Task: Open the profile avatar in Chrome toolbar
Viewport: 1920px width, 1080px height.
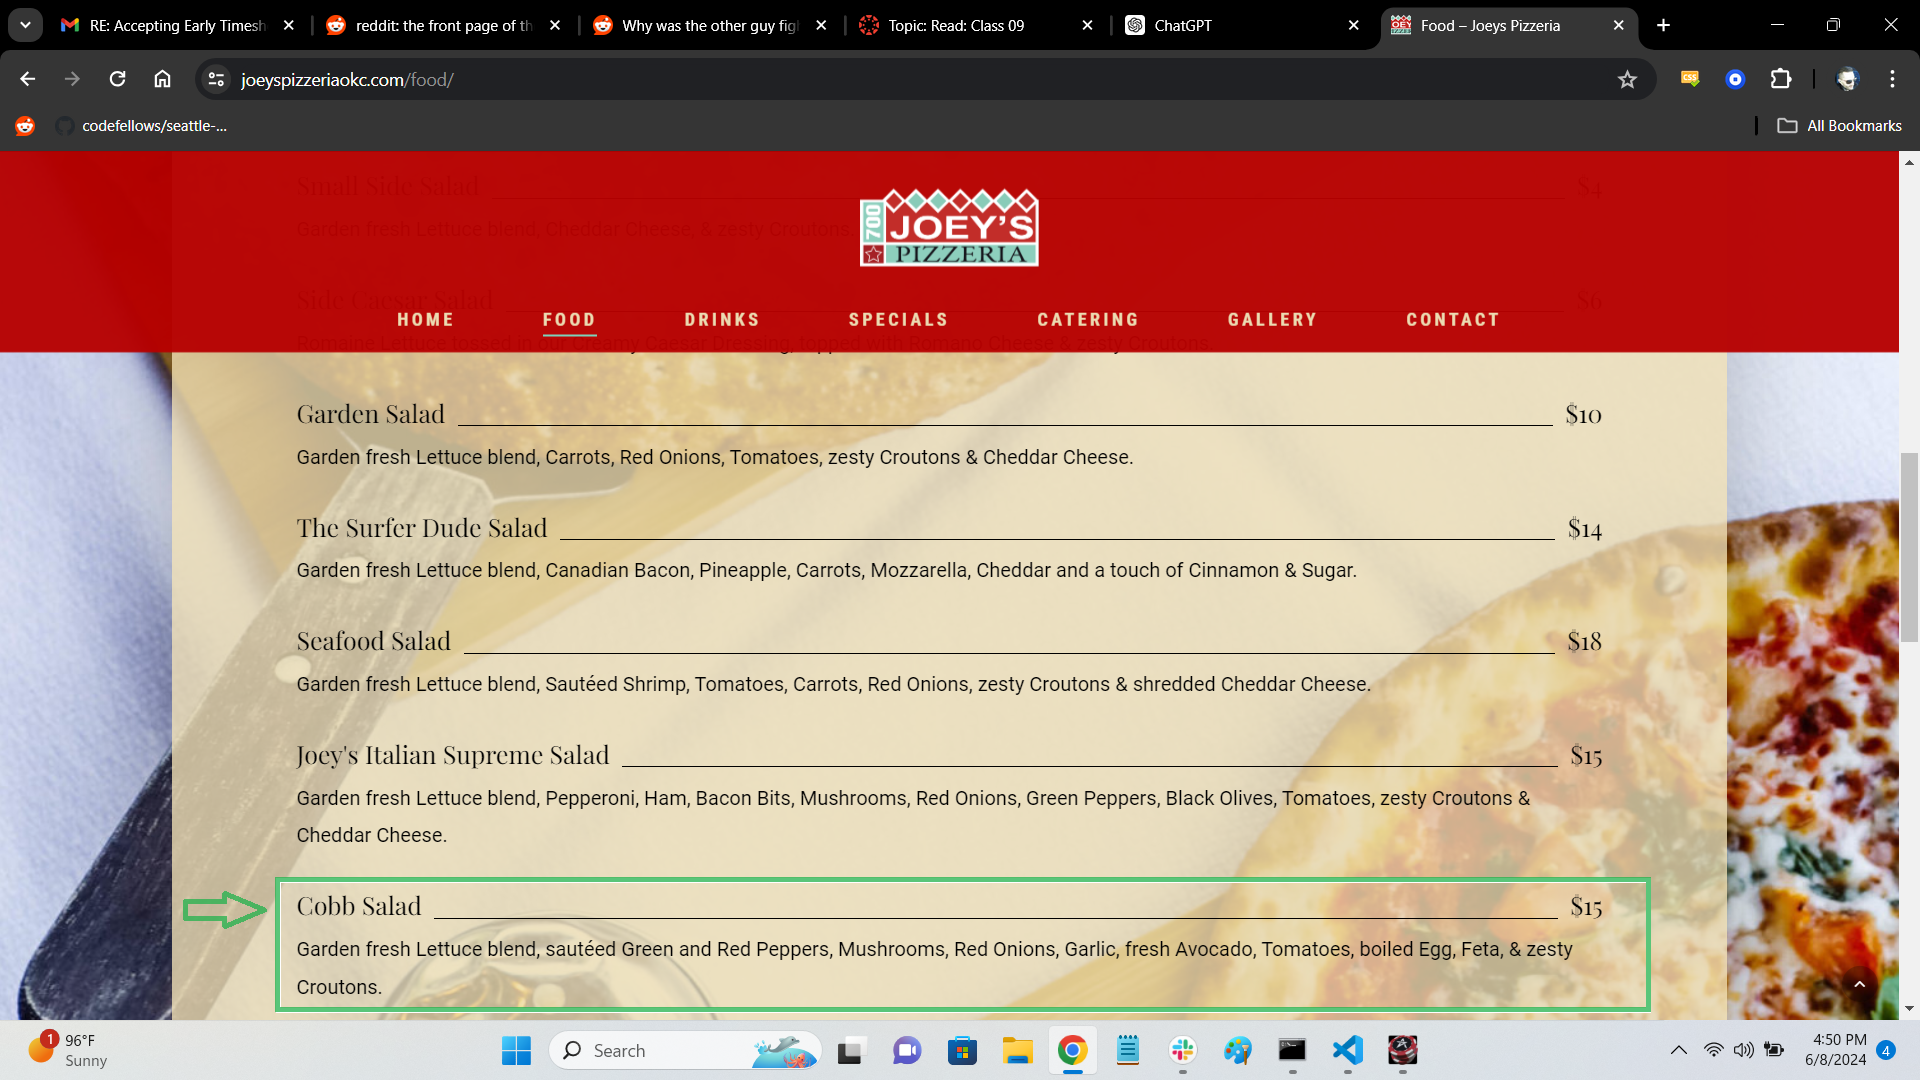Action: (1847, 79)
